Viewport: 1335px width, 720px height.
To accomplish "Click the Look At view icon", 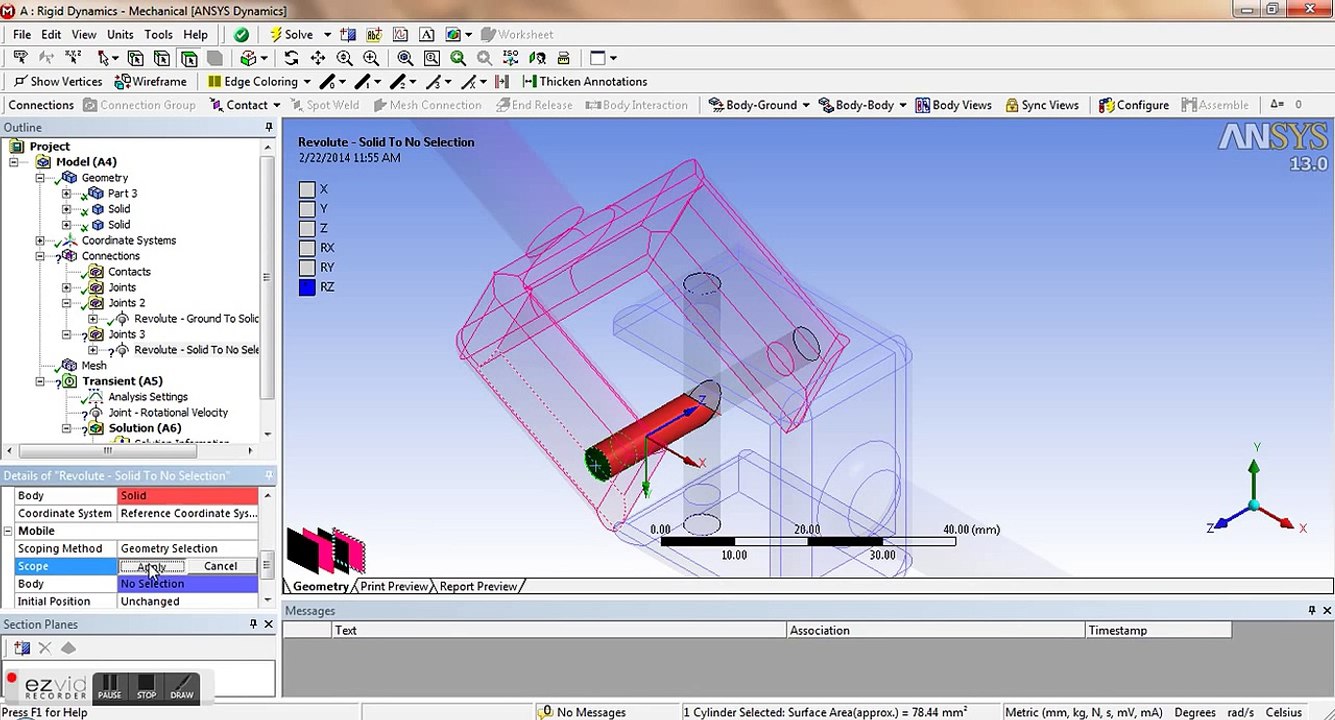I will tap(537, 58).
